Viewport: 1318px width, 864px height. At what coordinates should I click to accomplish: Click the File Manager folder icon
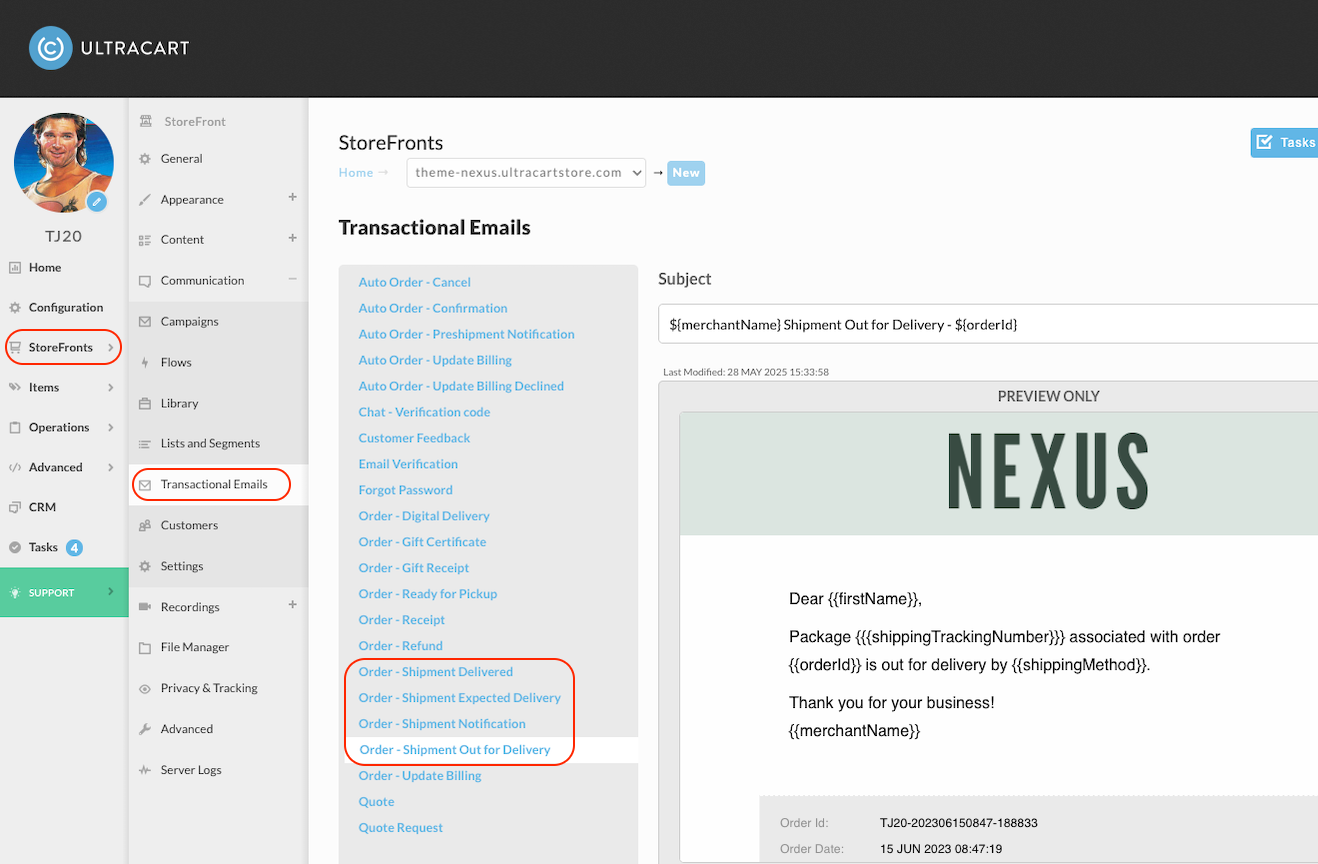click(145, 648)
